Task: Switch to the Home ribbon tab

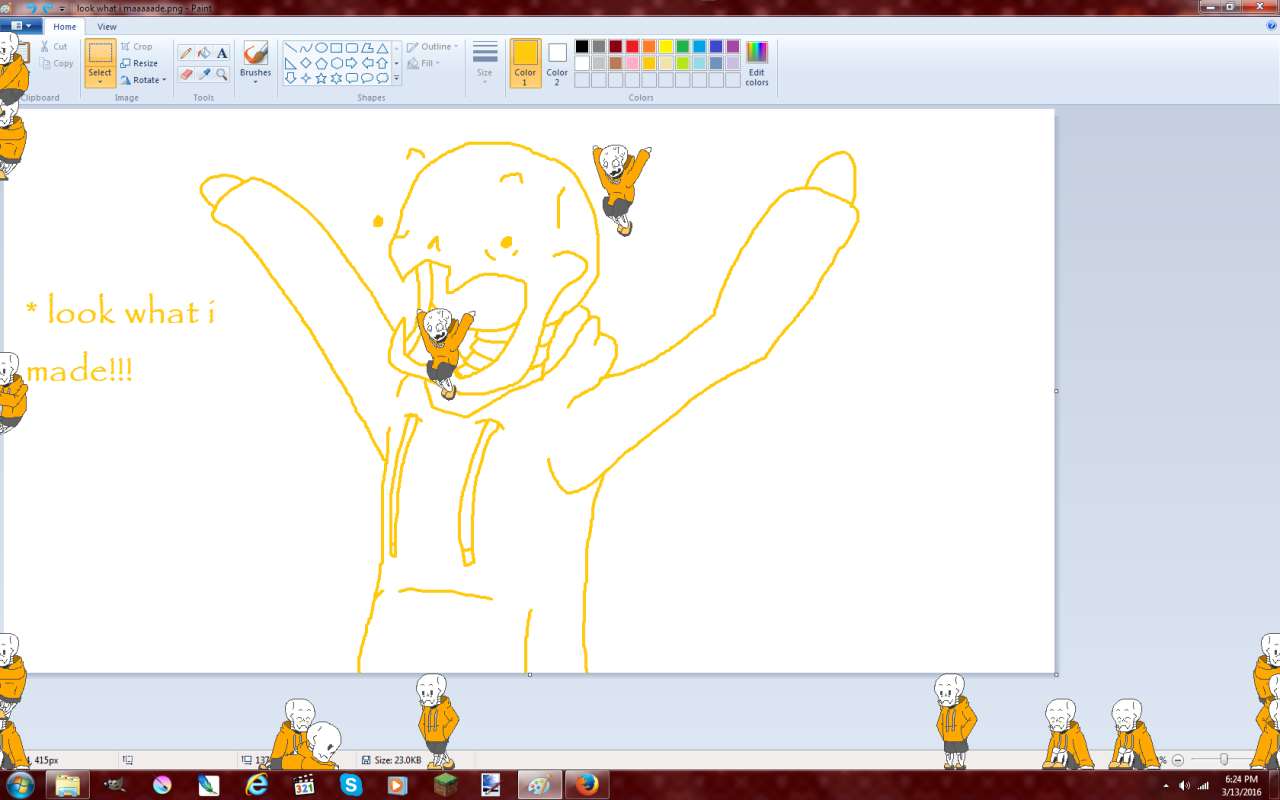Action: (64, 27)
